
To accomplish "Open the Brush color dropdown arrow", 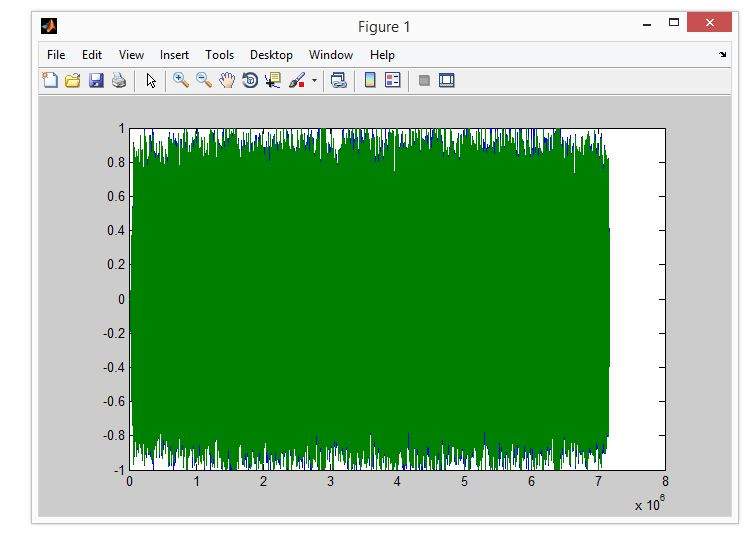I will point(314,81).
